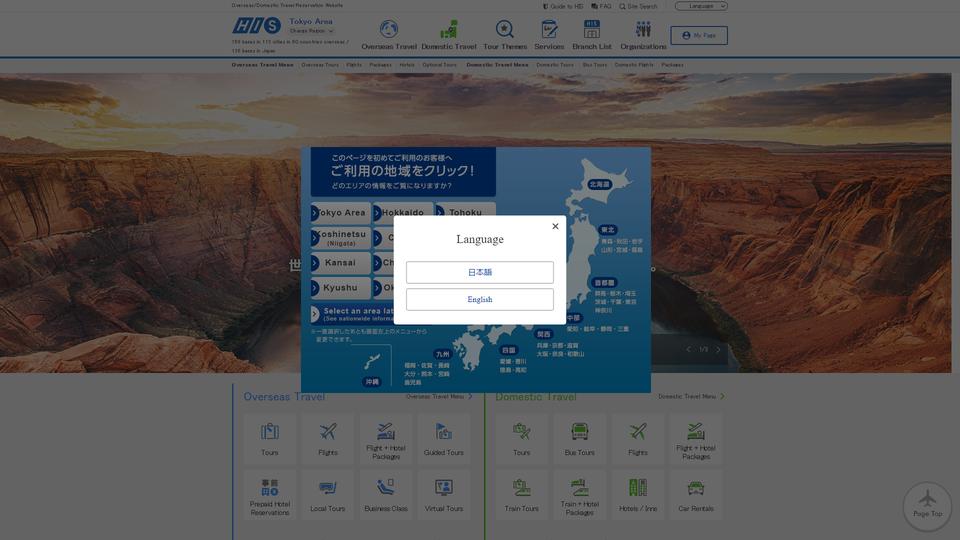The image size is (960, 540).
Task: Choose Select an area later option
Action: (352, 314)
